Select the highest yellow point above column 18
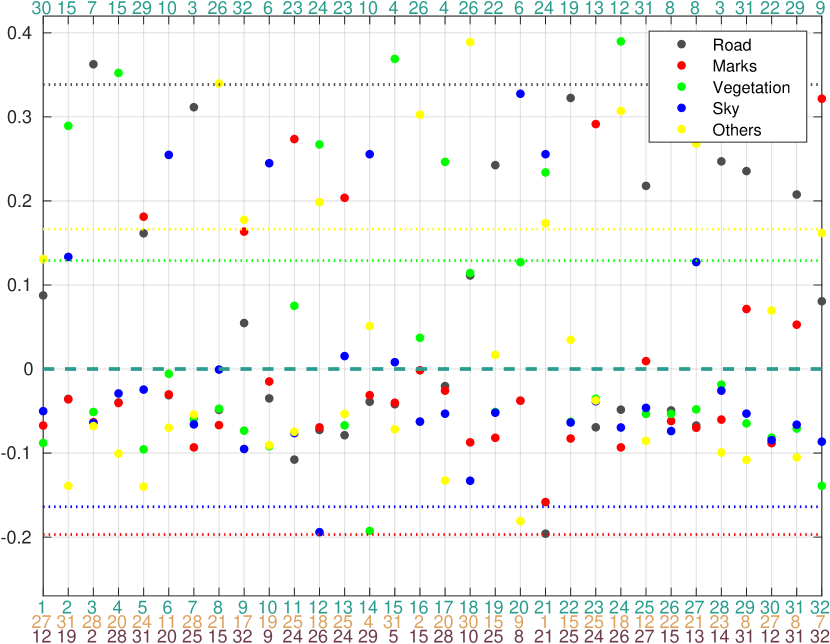The image size is (830, 644). click(x=470, y=42)
